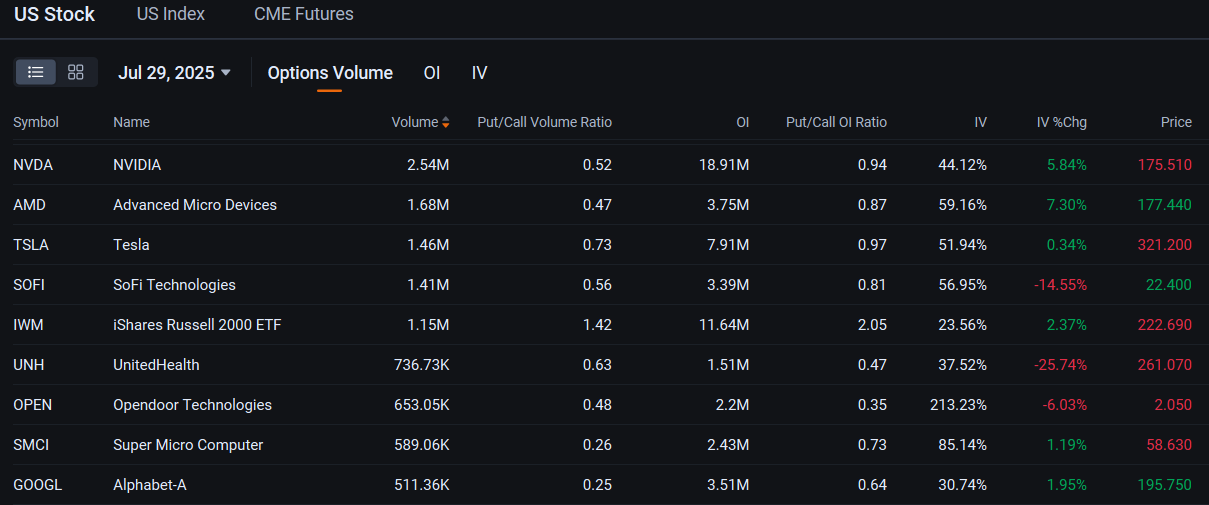This screenshot has width=1209, height=505.
Task: Click the TSLA ticker symbol
Action: tap(31, 245)
